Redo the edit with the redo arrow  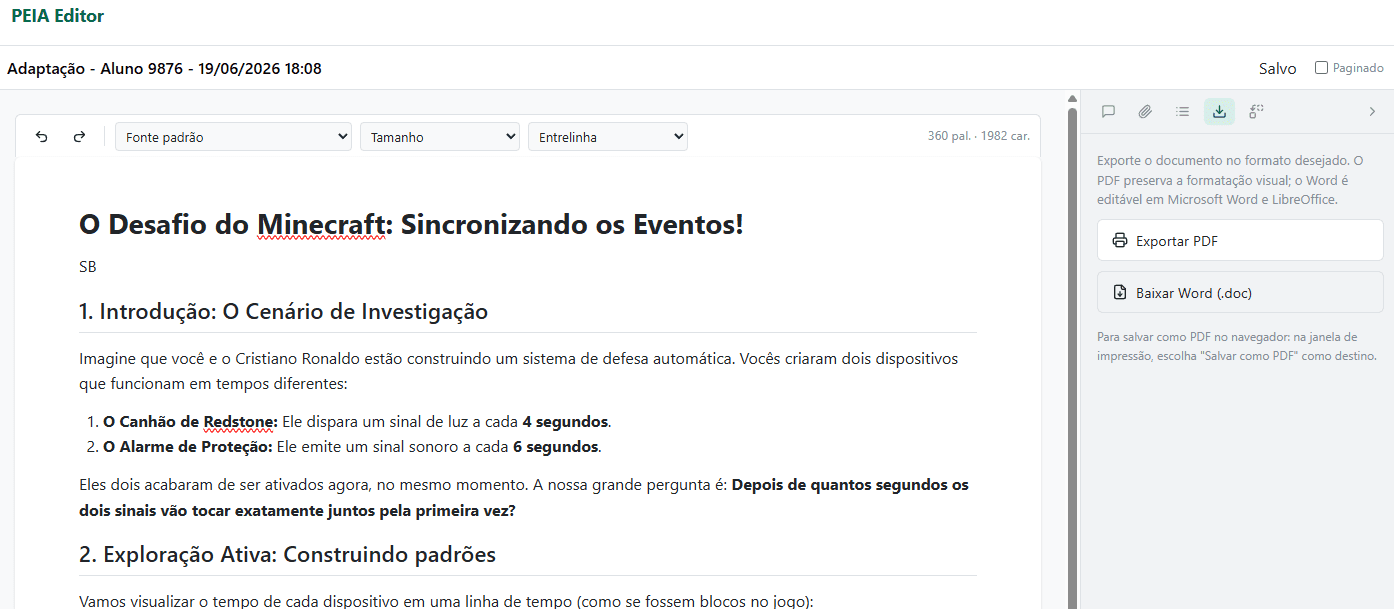pyautogui.click(x=79, y=137)
